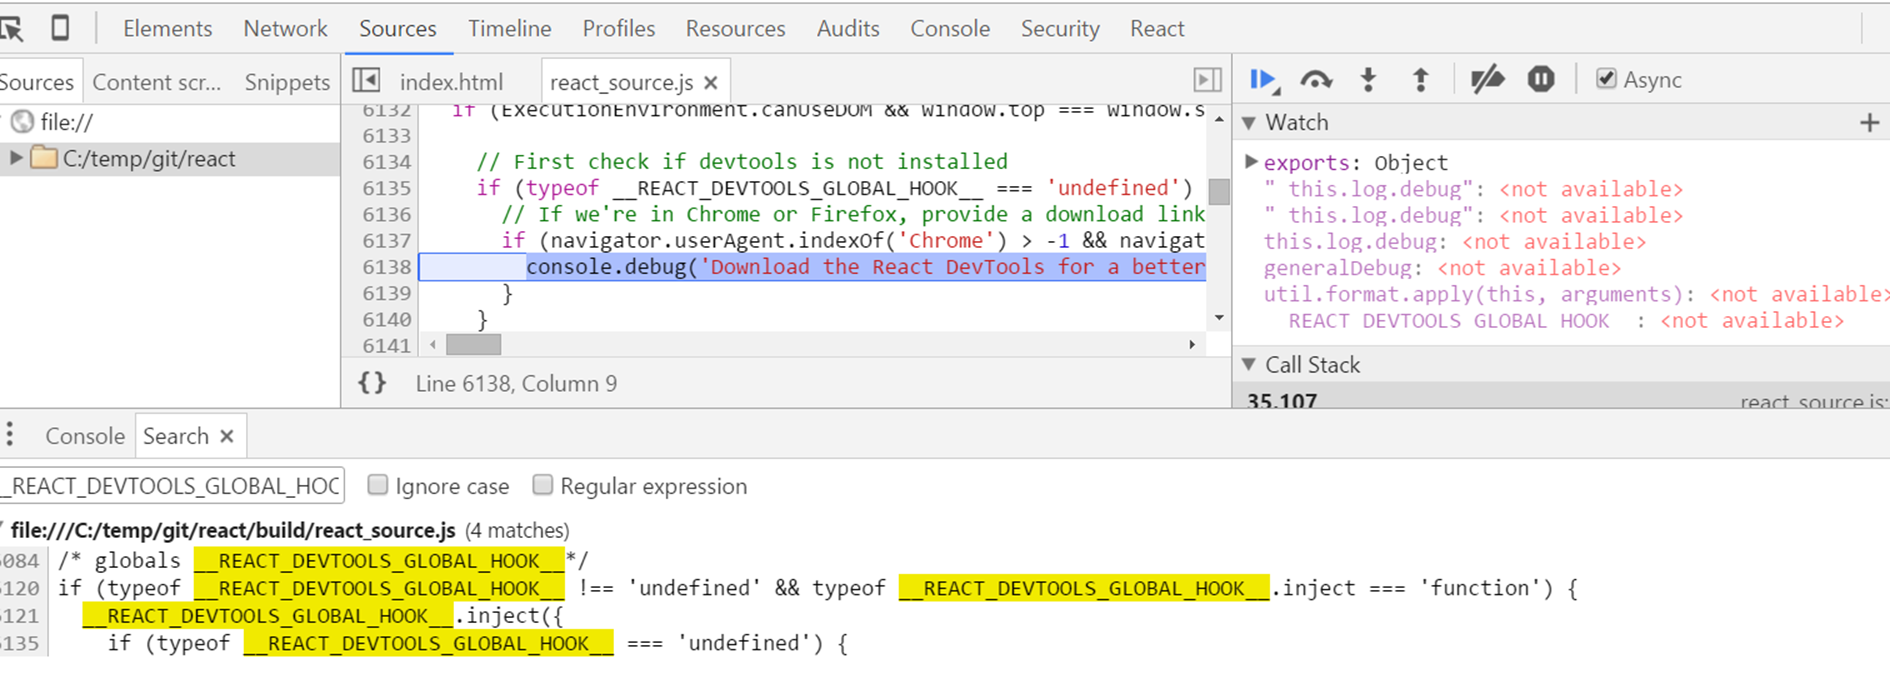Step out of current function
Screen dimensions: 1890x674
1420,80
